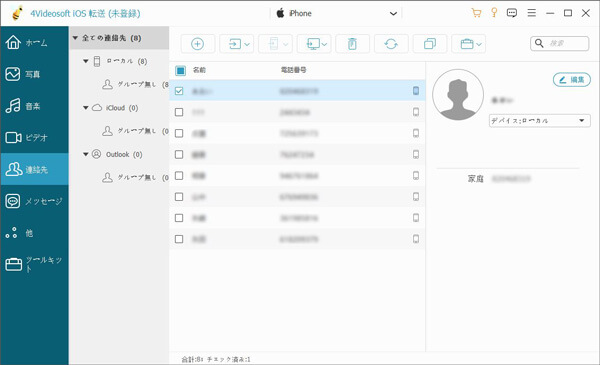
Task: Click the bee application logo
Action: pos(17,13)
